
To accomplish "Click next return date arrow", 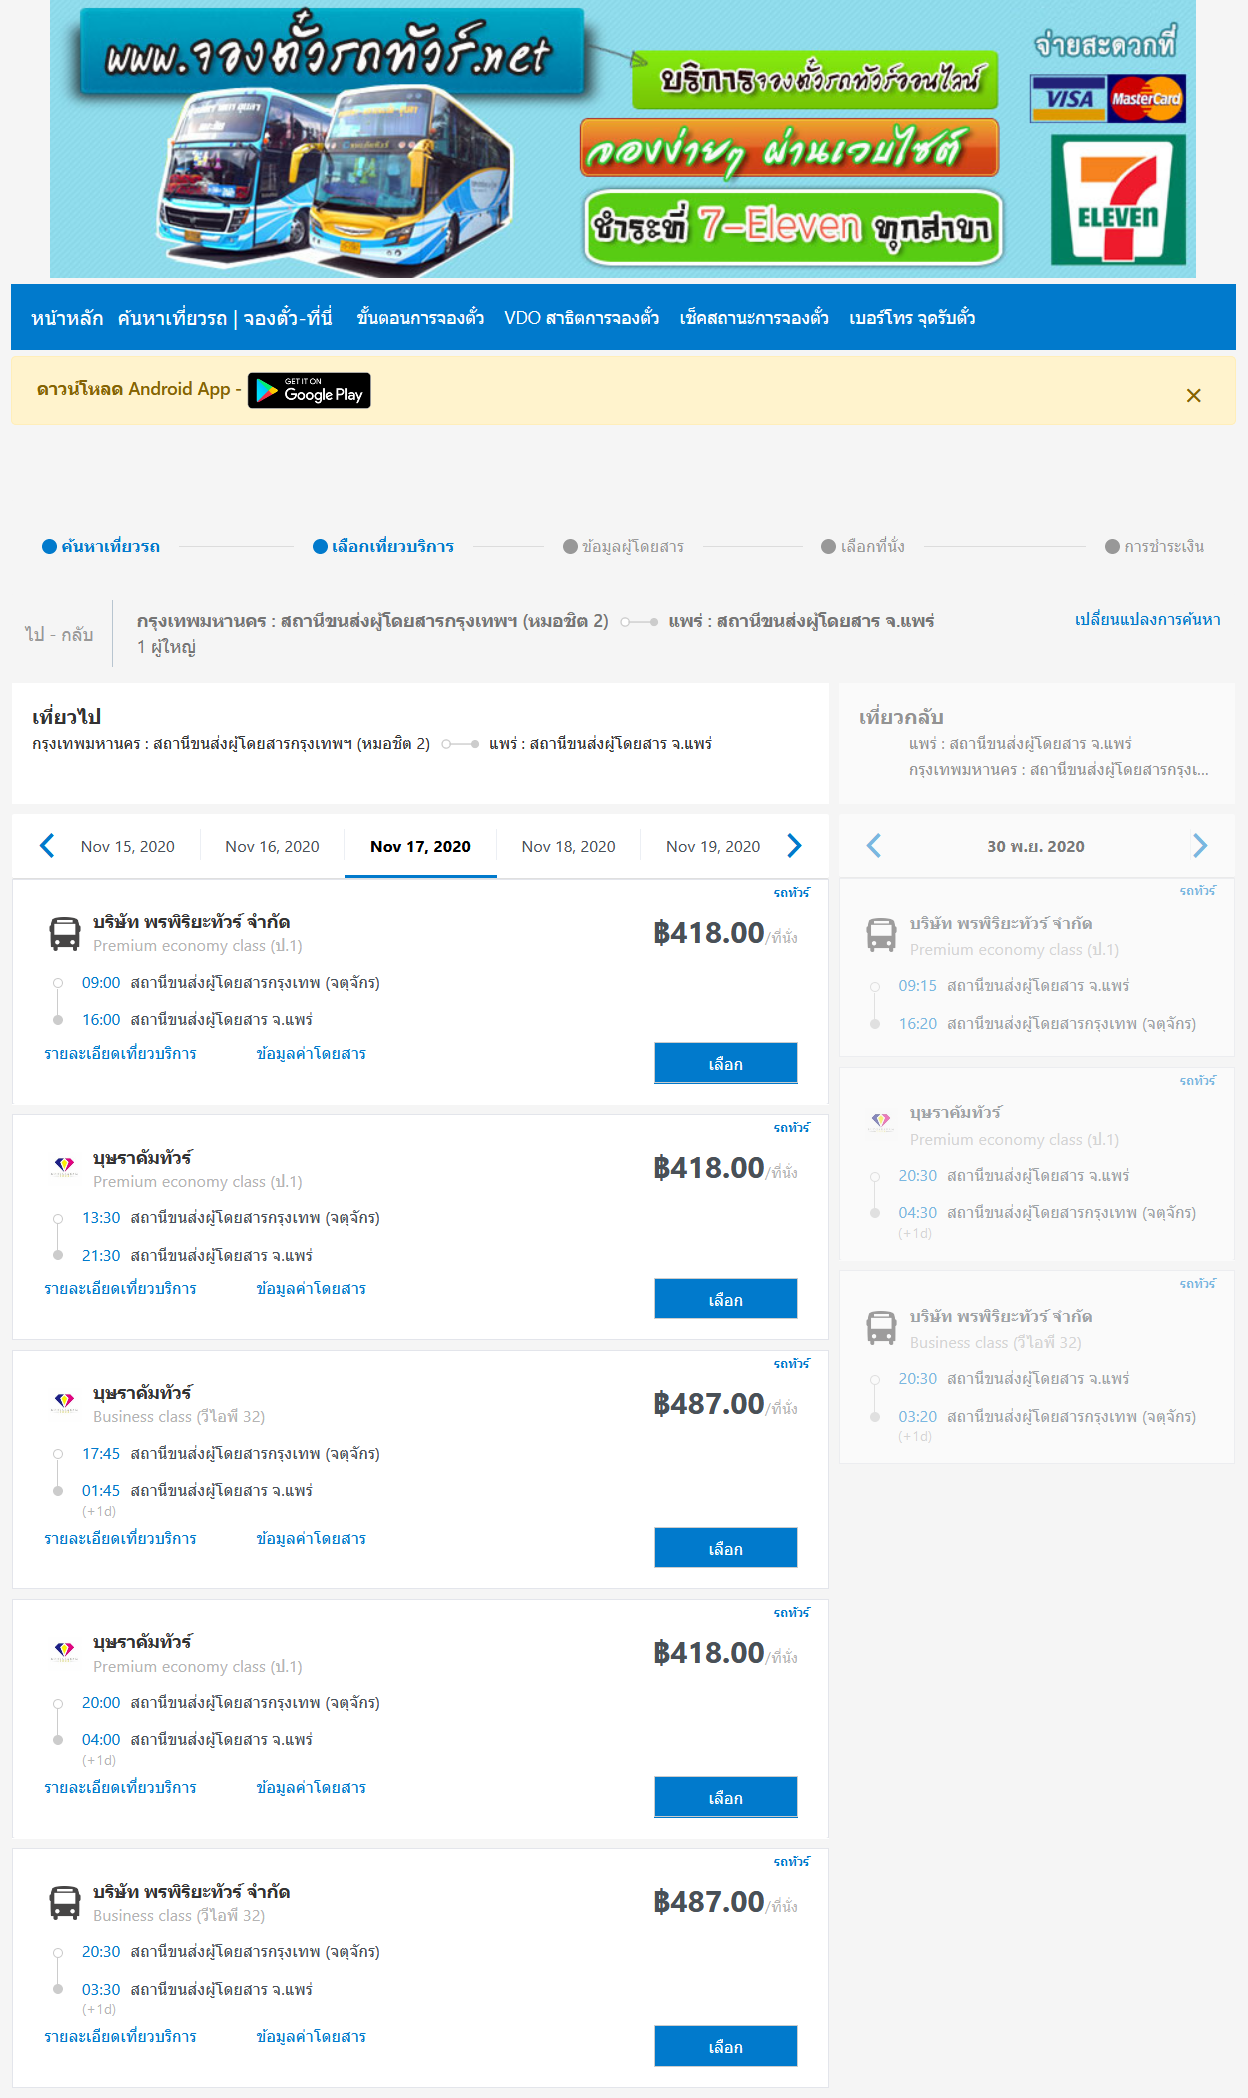I will tap(1200, 846).
